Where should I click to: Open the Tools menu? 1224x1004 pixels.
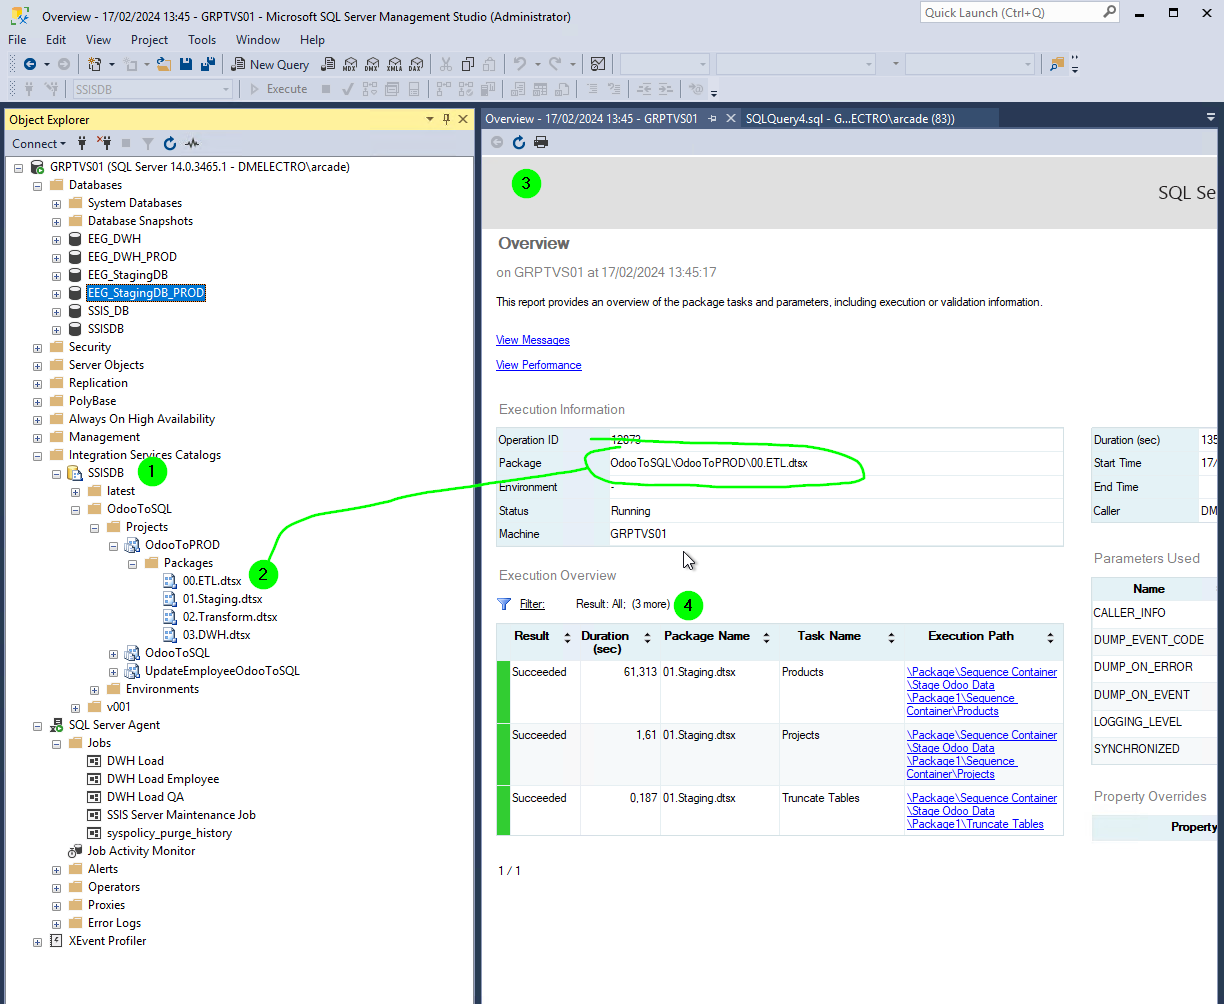pos(202,40)
